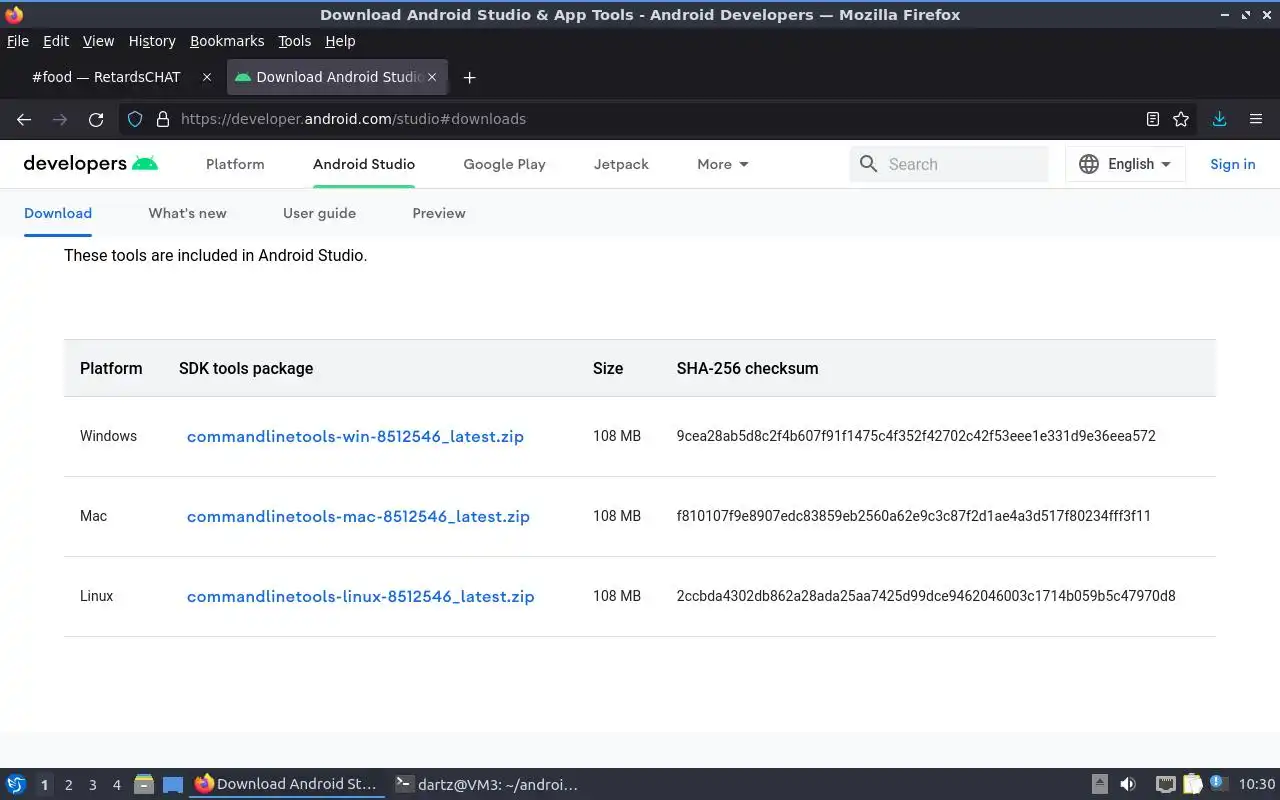This screenshot has width=1280, height=800.
Task: Reload the current page
Action: coord(96,119)
